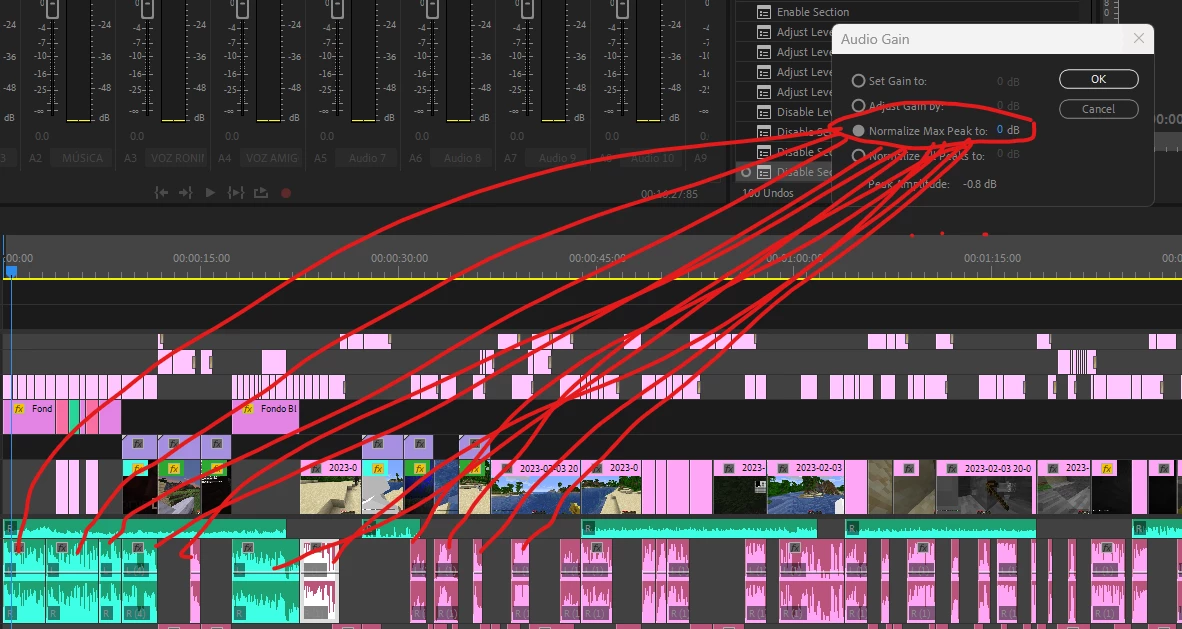The height and width of the screenshot is (629, 1182).
Task: Click the 0.0 volume value above MÚSICA
Action: point(41,137)
